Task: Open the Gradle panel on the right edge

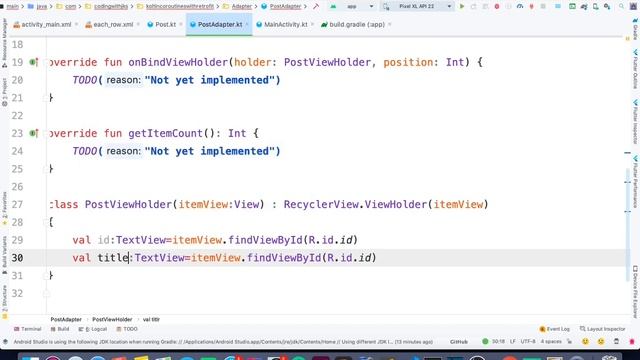Action: point(636,29)
